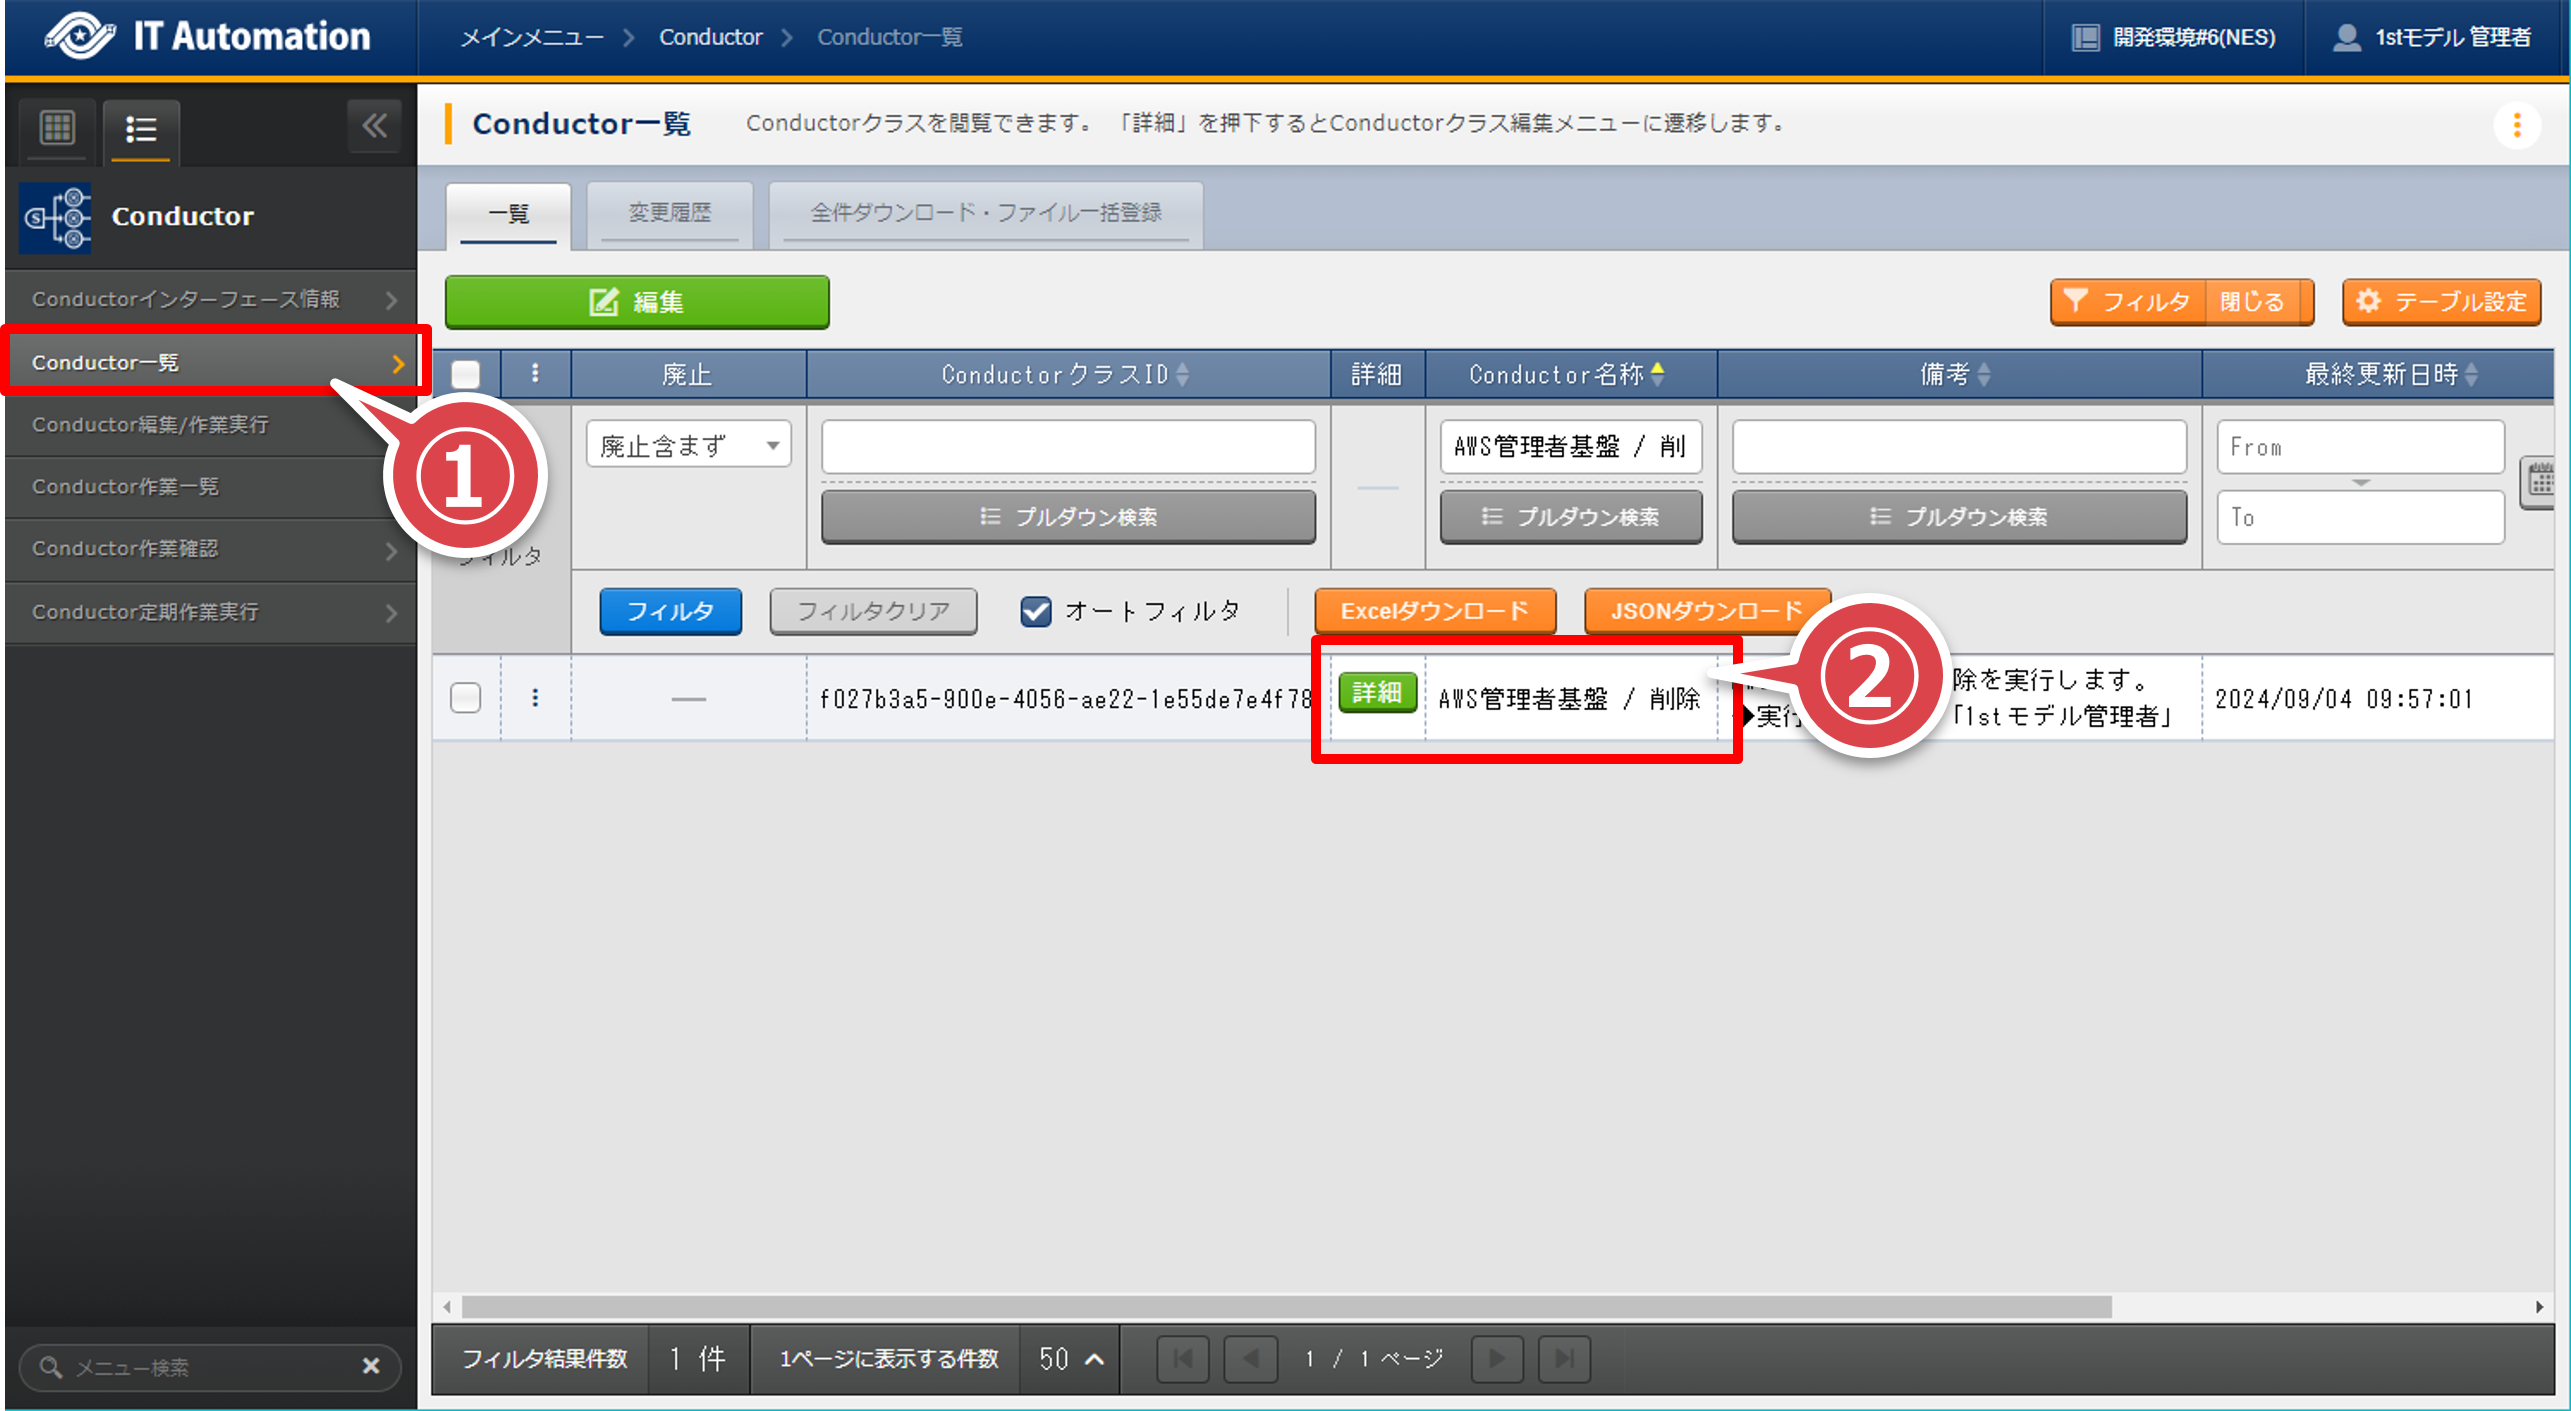Open プルダウン検索 under ConductorクラスID
This screenshot has width=2571, height=1411.
[1068, 517]
